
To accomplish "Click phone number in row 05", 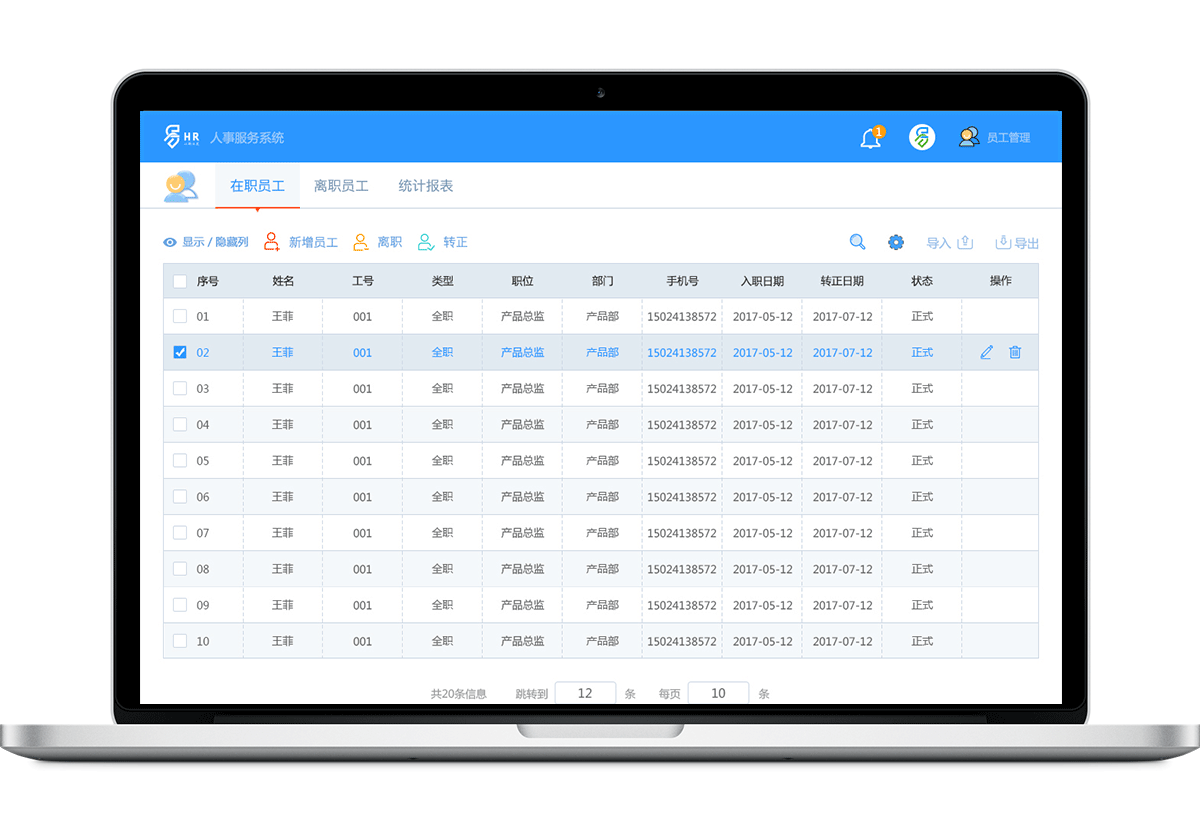I will [x=682, y=461].
